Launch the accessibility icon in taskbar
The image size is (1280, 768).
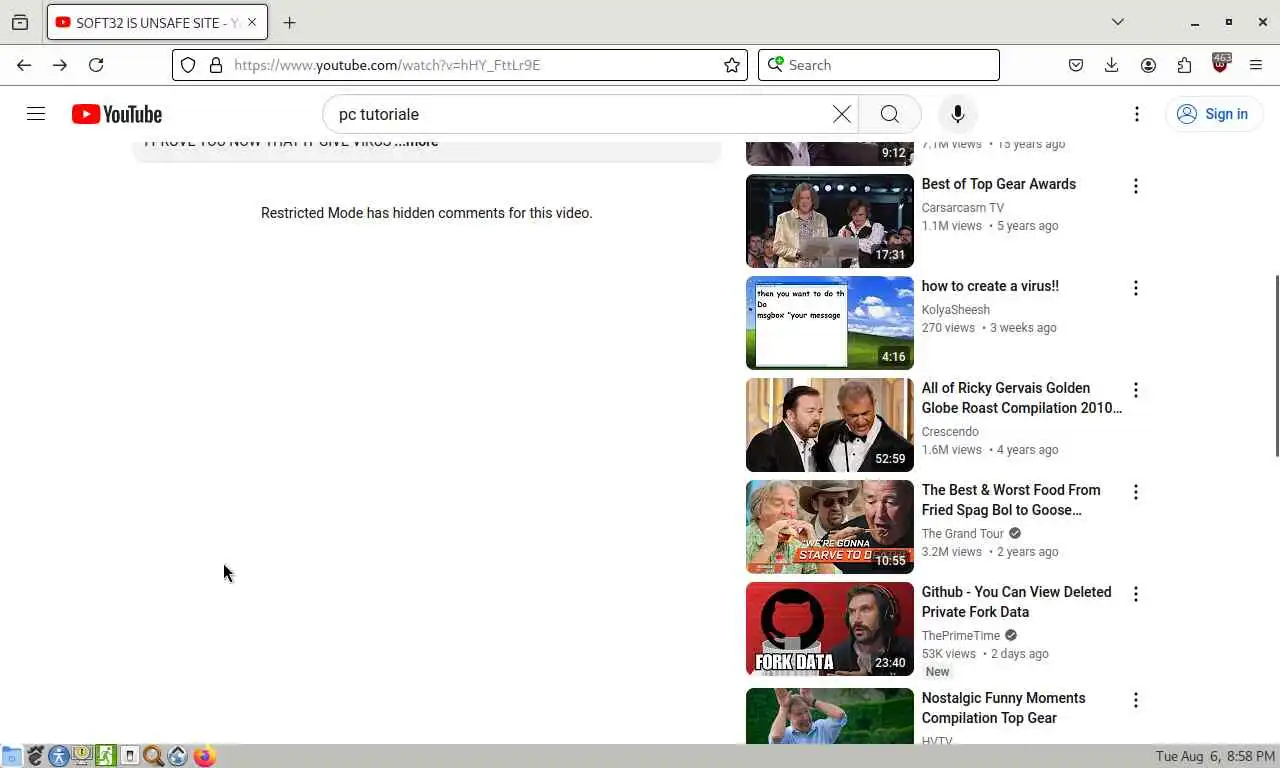click(59, 756)
